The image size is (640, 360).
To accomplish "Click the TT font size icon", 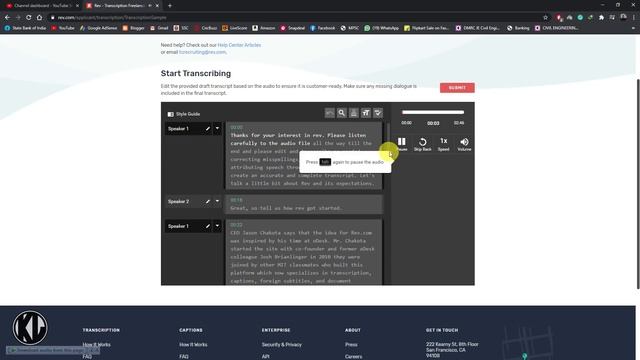I will (366, 113).
